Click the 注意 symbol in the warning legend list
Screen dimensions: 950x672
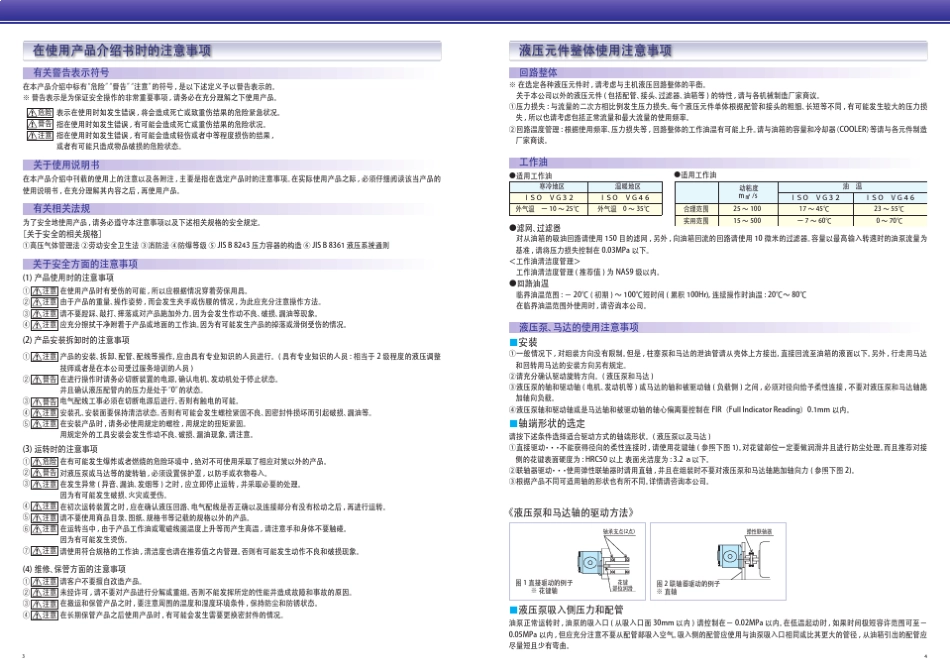pyautogui.click(x=40, y=136)
